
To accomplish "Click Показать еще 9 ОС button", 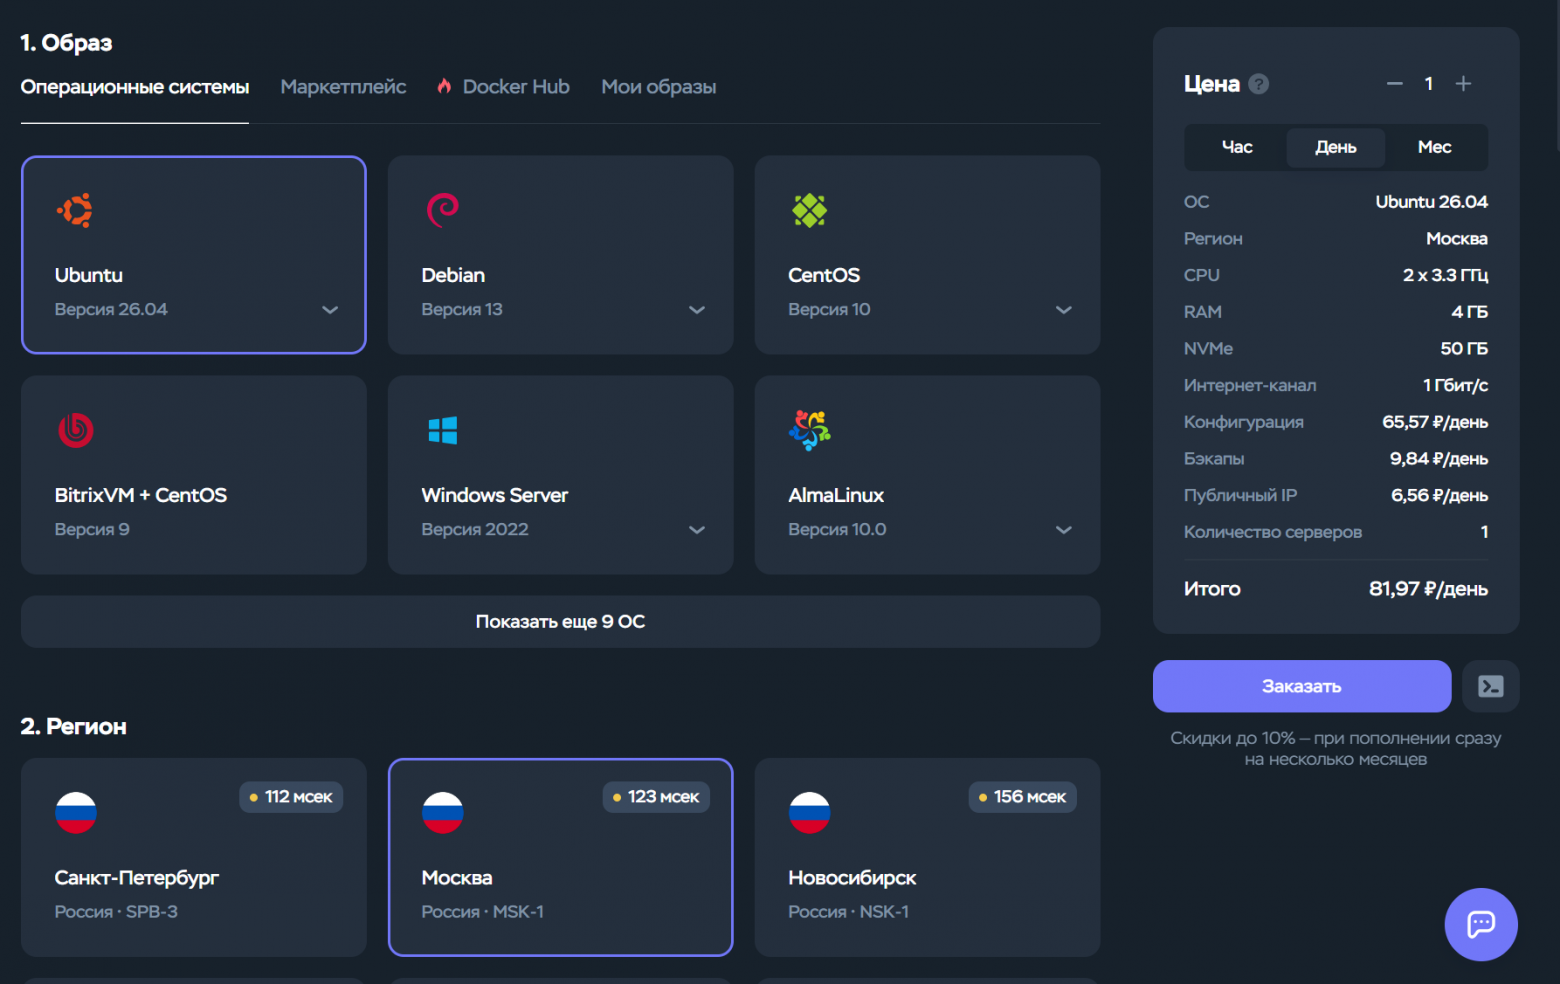I will coord(561,622).
